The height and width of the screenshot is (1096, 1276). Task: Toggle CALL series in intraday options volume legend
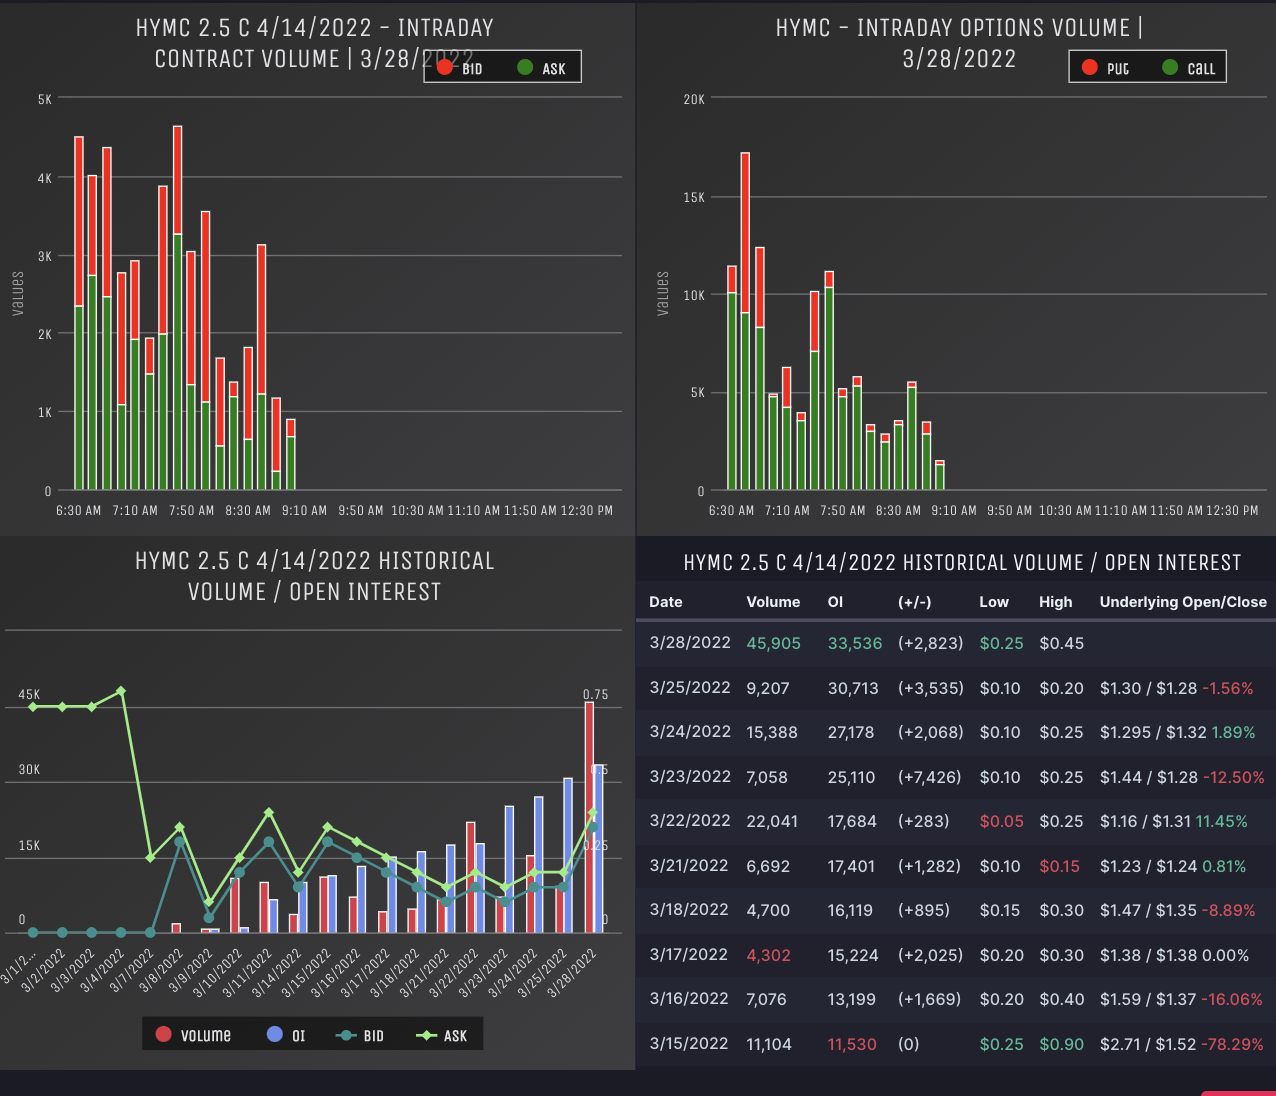[x=1188, y=68]
